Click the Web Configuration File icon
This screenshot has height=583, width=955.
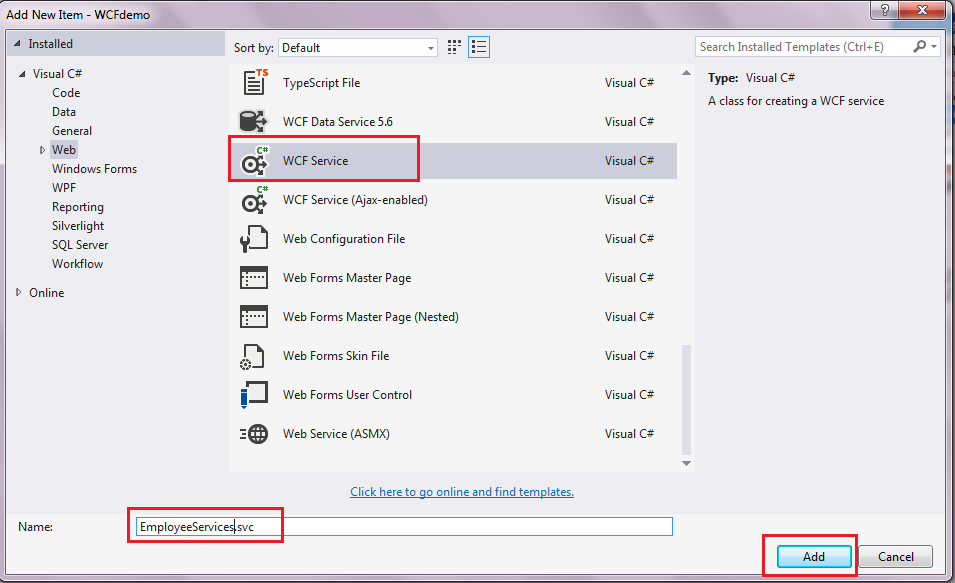click(254, 239)
